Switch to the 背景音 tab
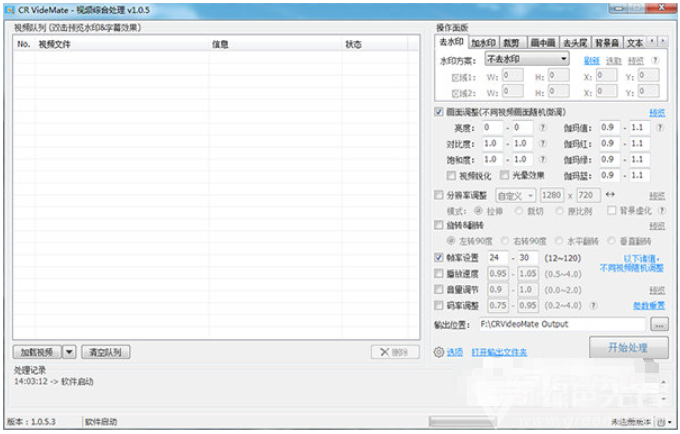 [607, 43]
